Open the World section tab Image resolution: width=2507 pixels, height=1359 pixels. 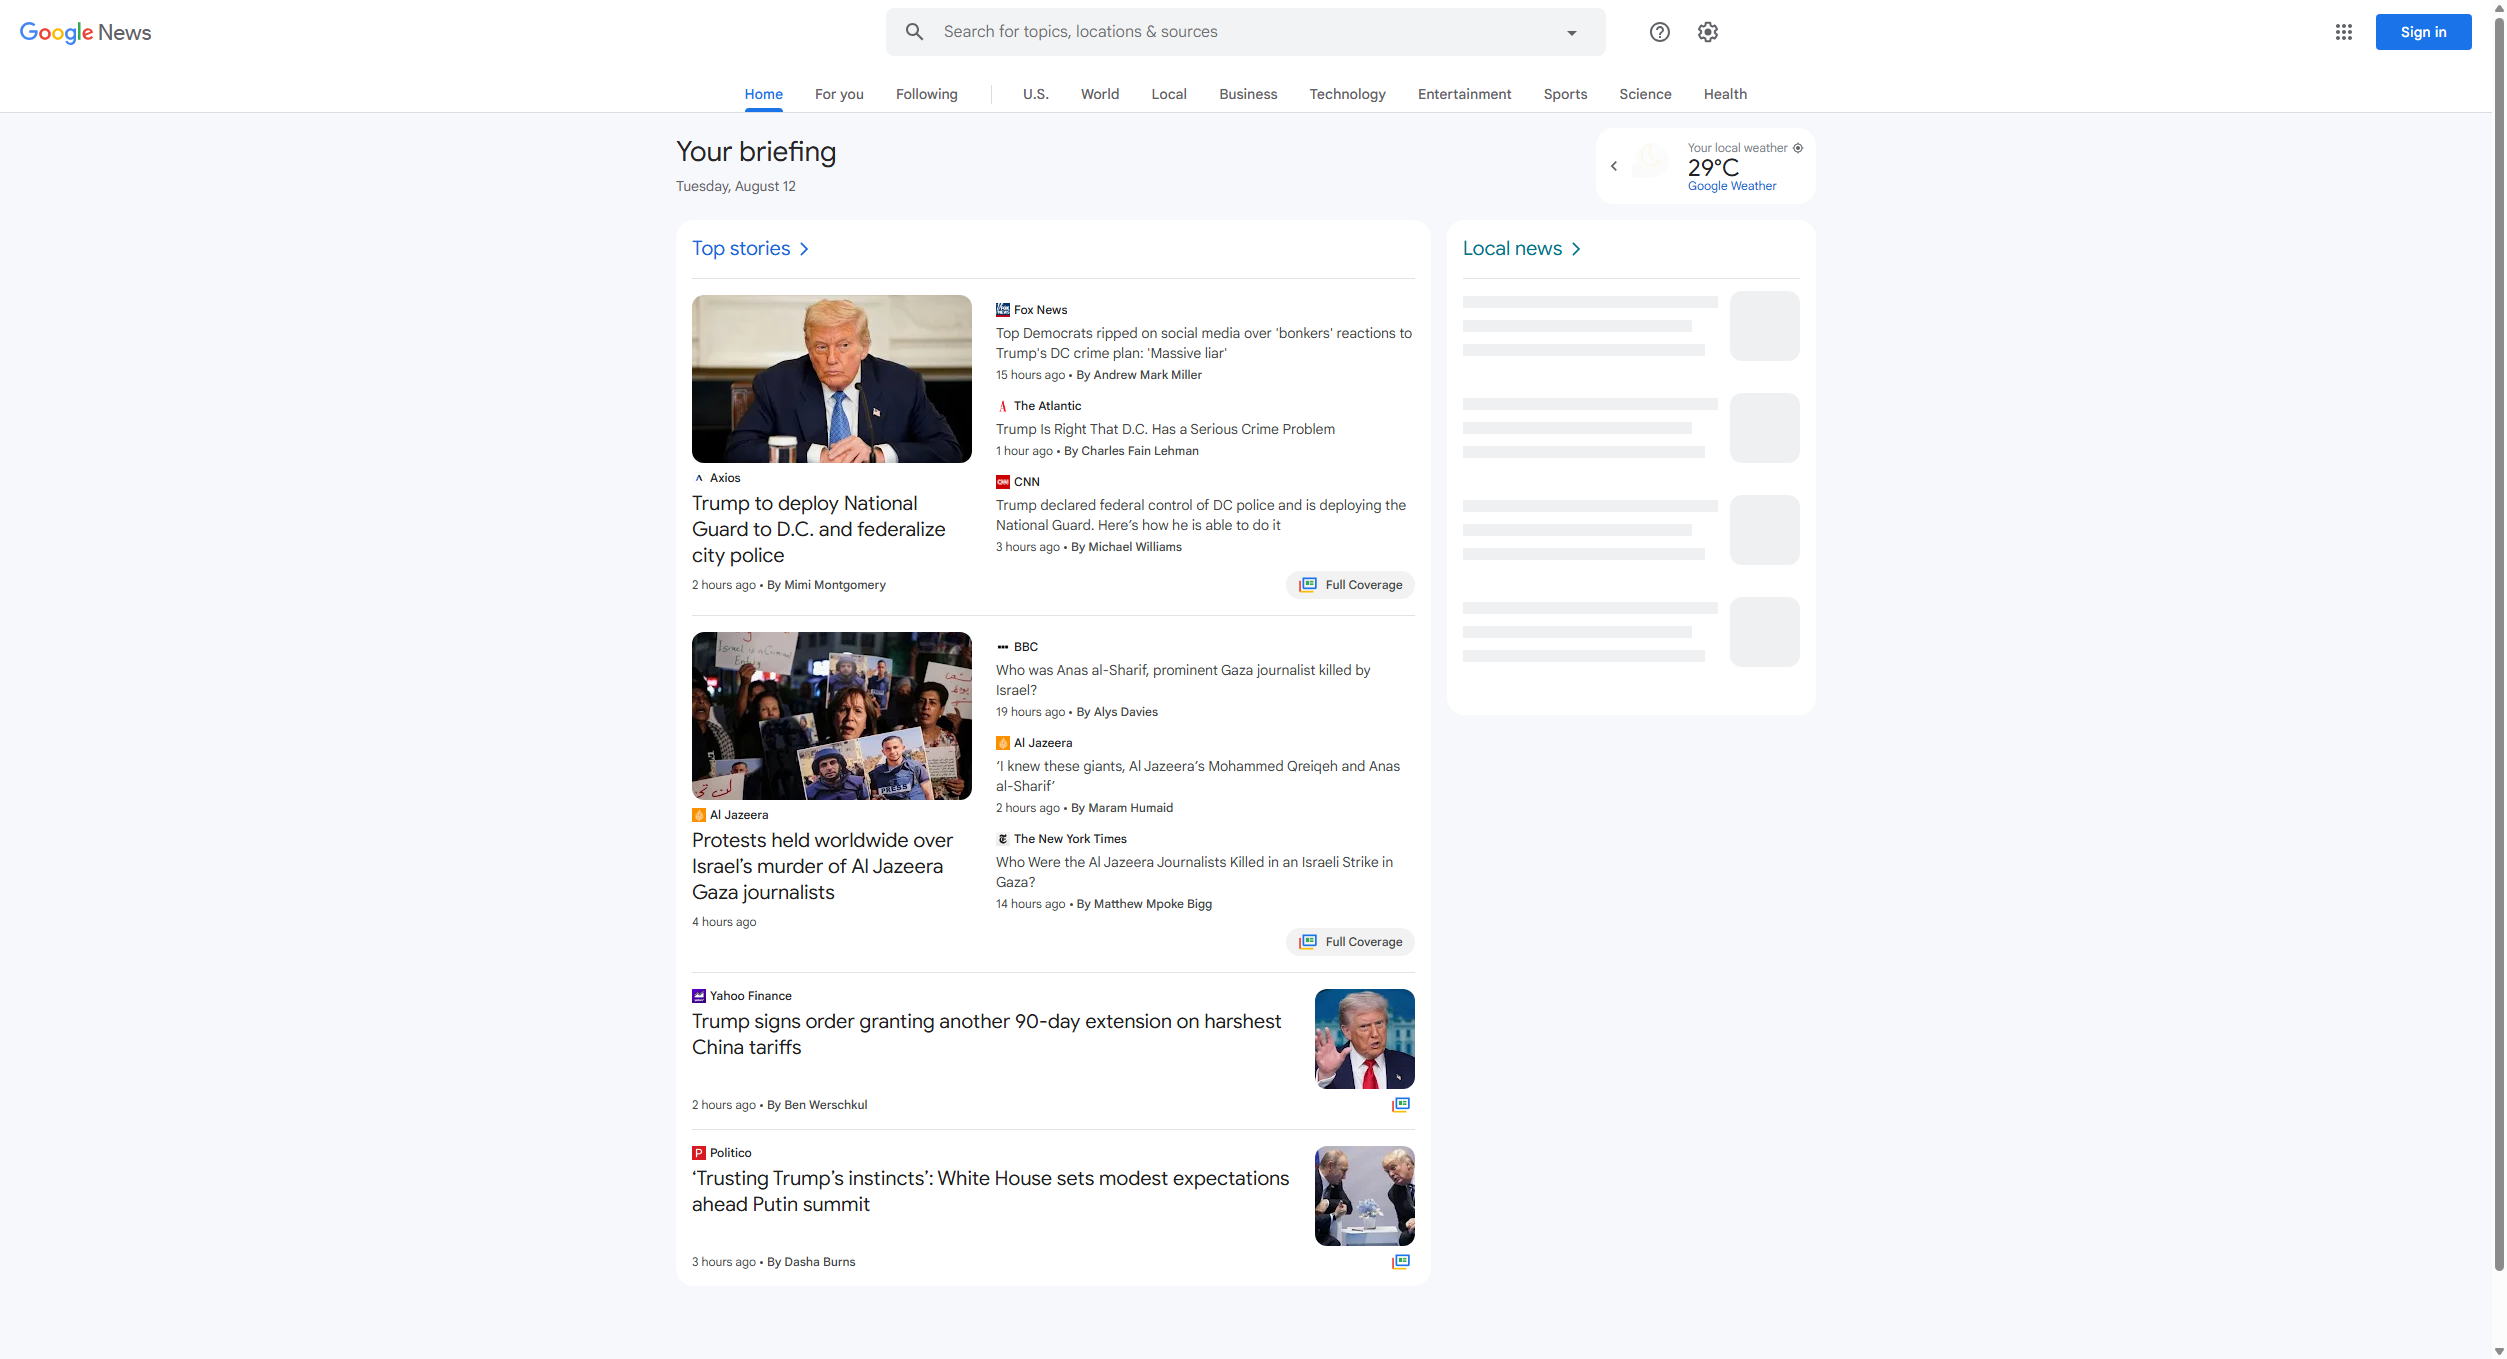[1099, 94]
